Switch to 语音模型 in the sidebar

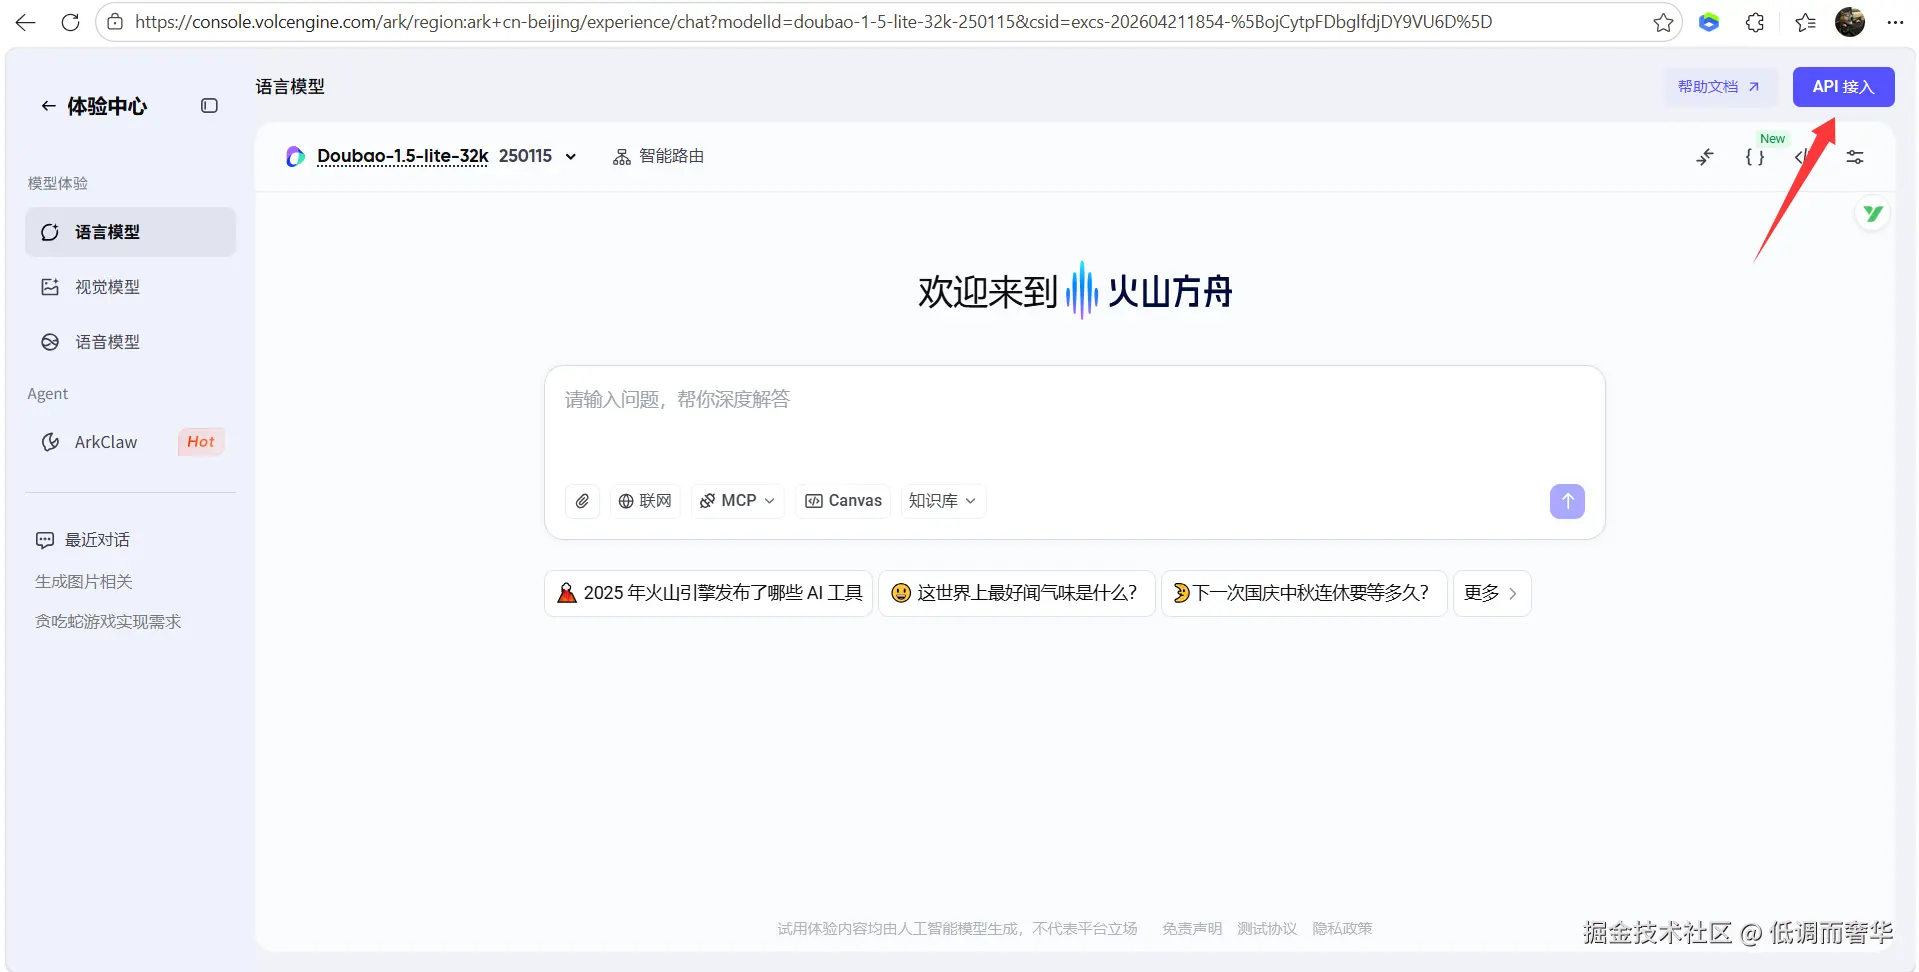[x=131, y=342]
